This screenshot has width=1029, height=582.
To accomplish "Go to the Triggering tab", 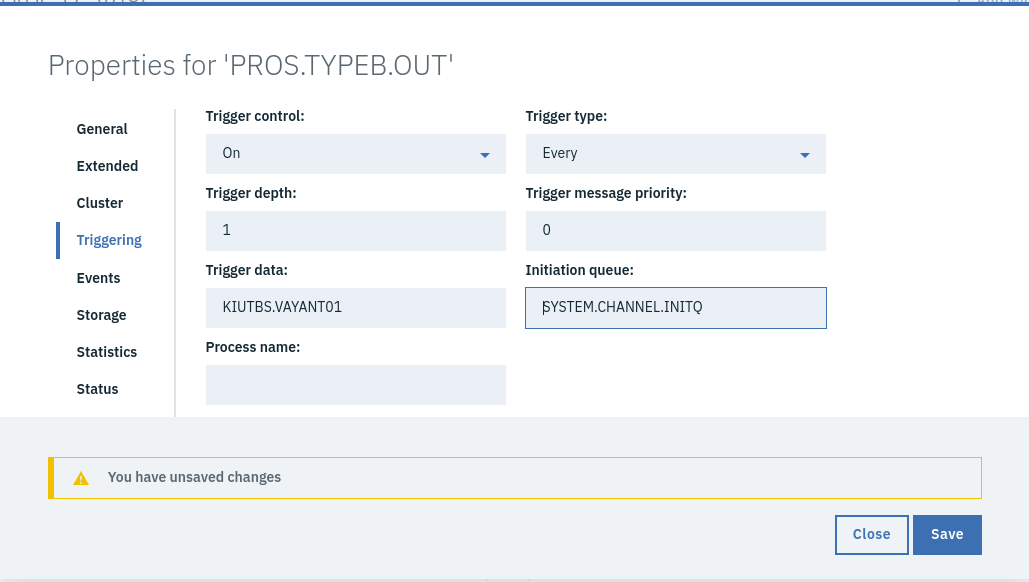I will (x=109, y=240).
